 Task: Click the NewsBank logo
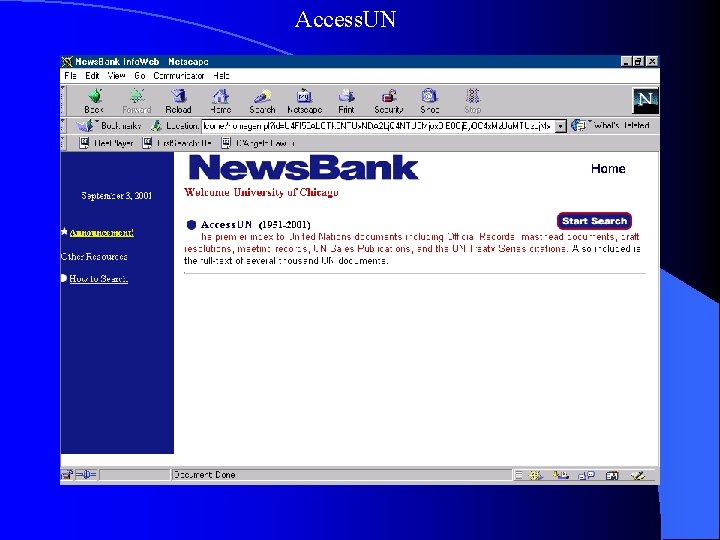[304, 168]
